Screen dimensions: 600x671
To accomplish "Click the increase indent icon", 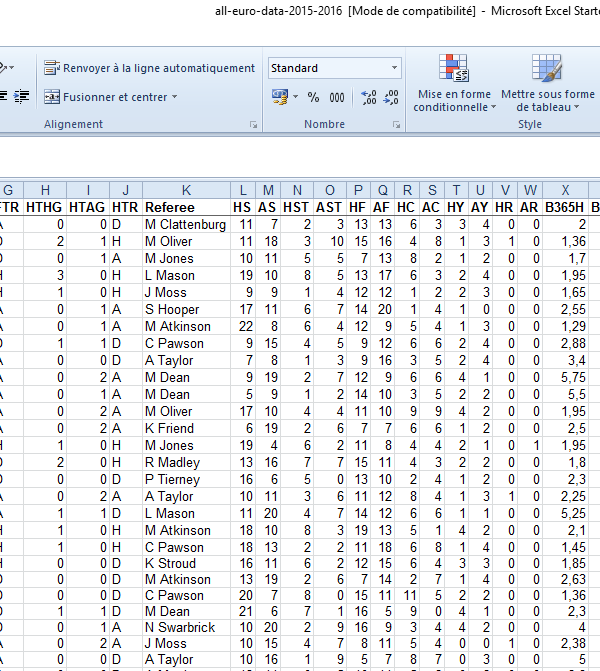I will 22,97.
